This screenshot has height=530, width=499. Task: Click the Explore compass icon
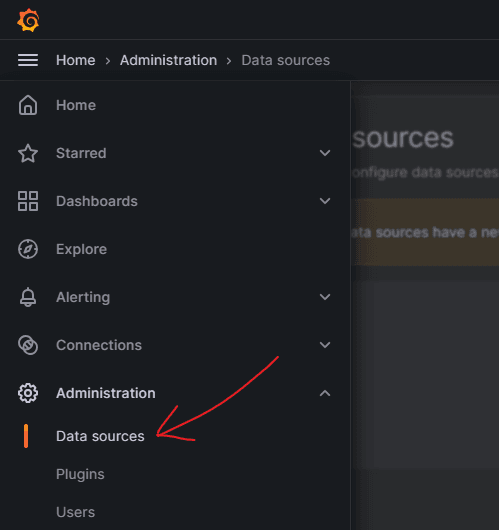(x=28, y=249)
